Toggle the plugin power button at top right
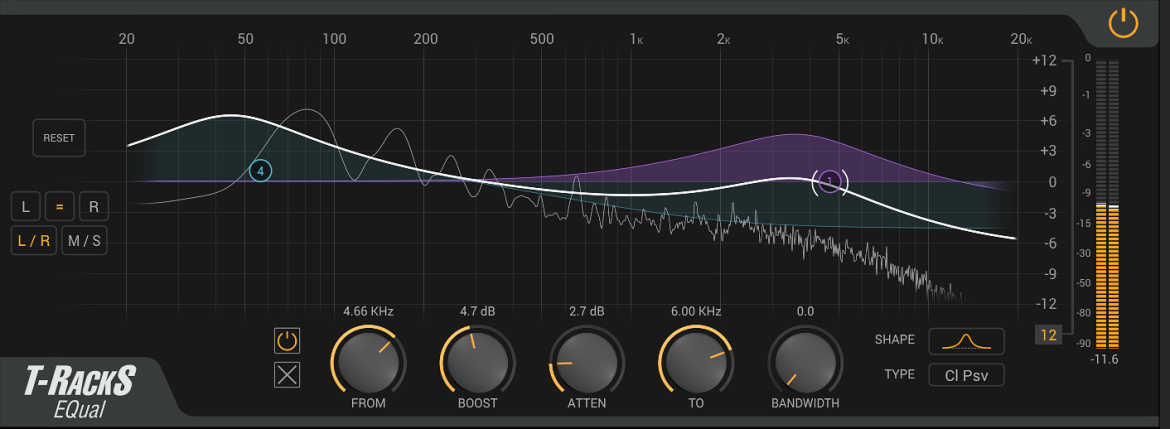 click(x=1123, y=24)
